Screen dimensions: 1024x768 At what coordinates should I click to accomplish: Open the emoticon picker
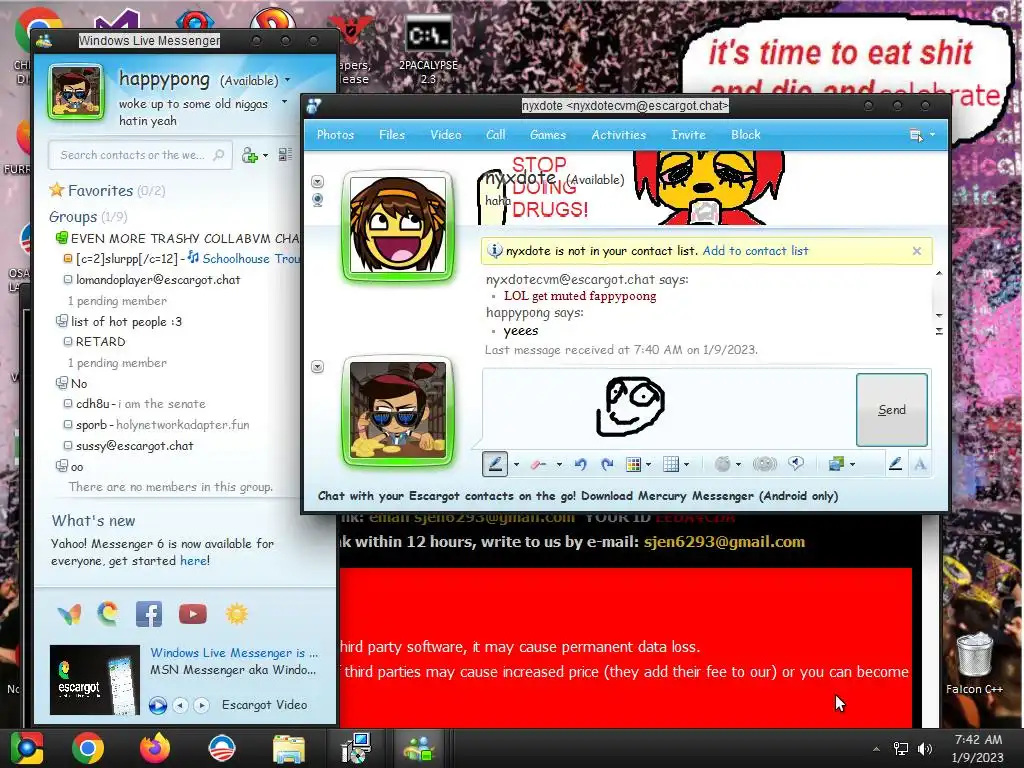(x=722, y=464)
